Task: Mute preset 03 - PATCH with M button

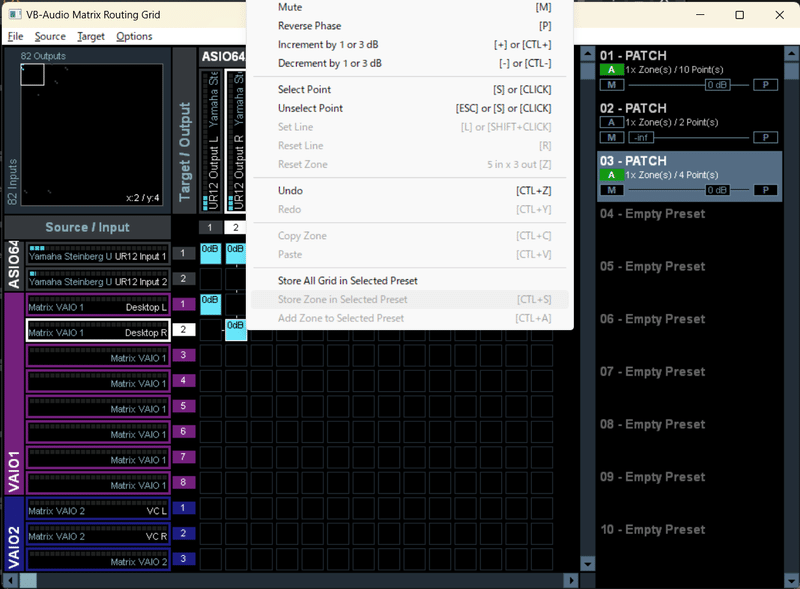Action: [x=612, y=190]
